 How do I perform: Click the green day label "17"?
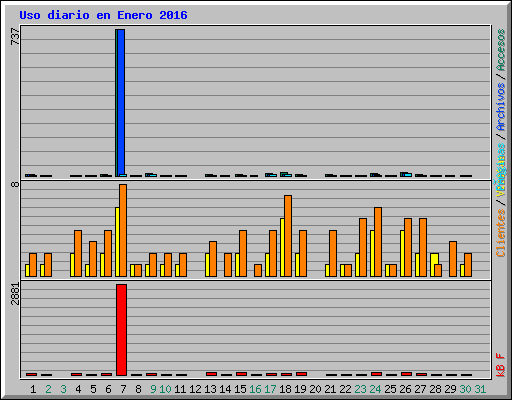pos(270,389)
